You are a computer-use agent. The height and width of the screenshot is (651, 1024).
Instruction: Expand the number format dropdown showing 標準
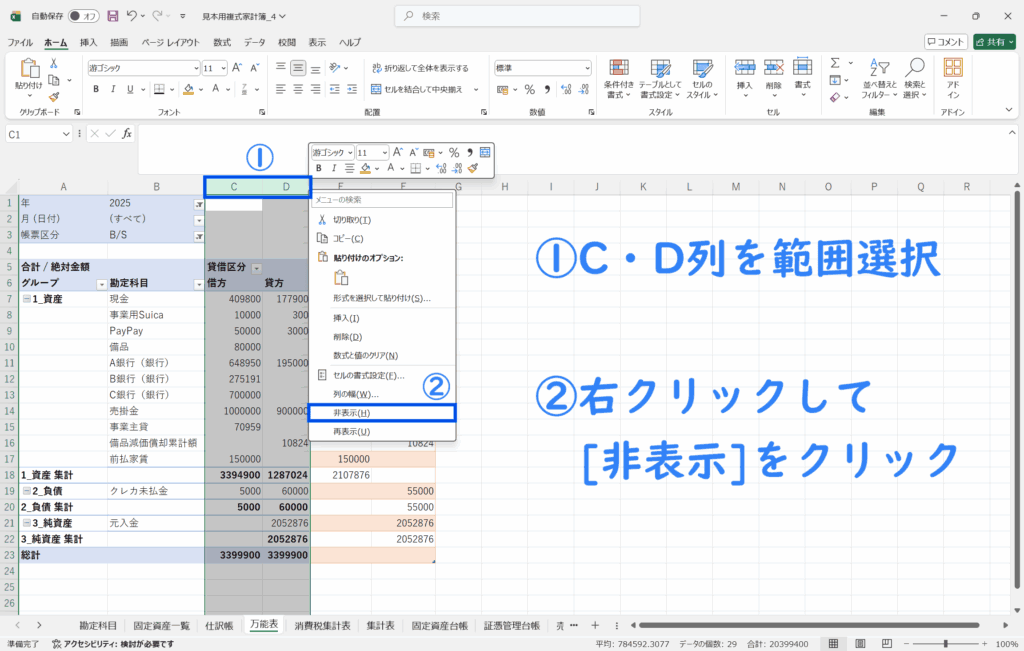coord(584,68)
